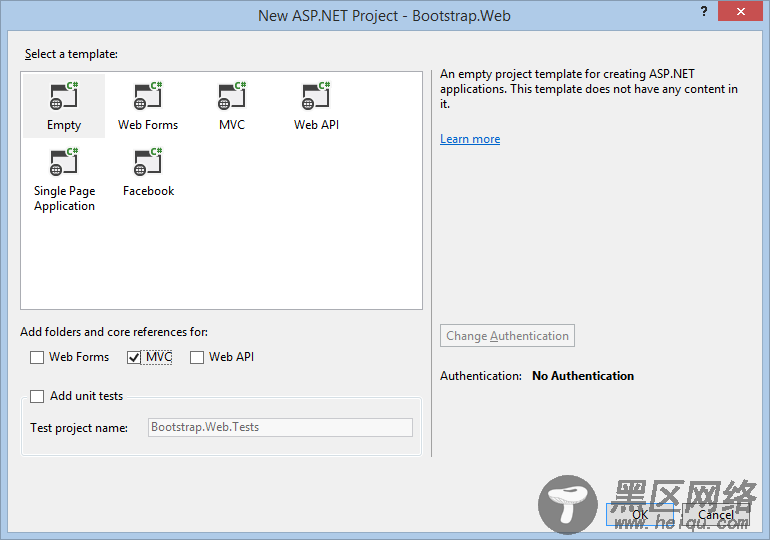770x540 pixels.
Task: Enable the Add unit tests checkbox
Action: point(37,396)
